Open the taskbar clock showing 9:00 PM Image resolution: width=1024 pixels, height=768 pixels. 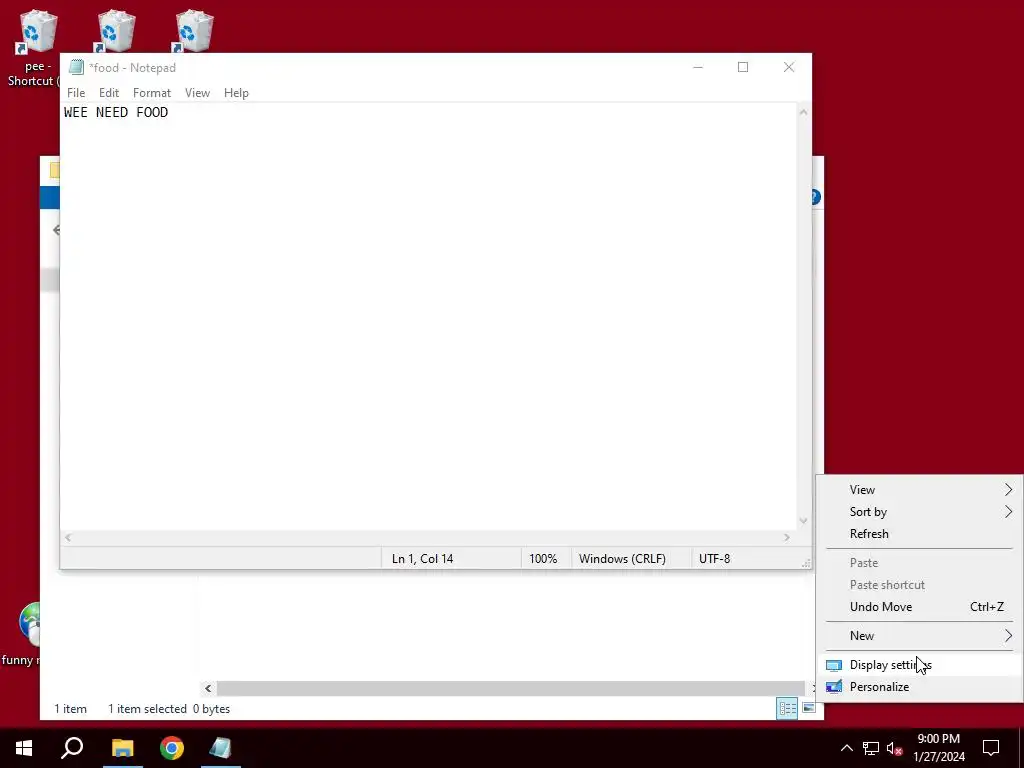point(938,748)
